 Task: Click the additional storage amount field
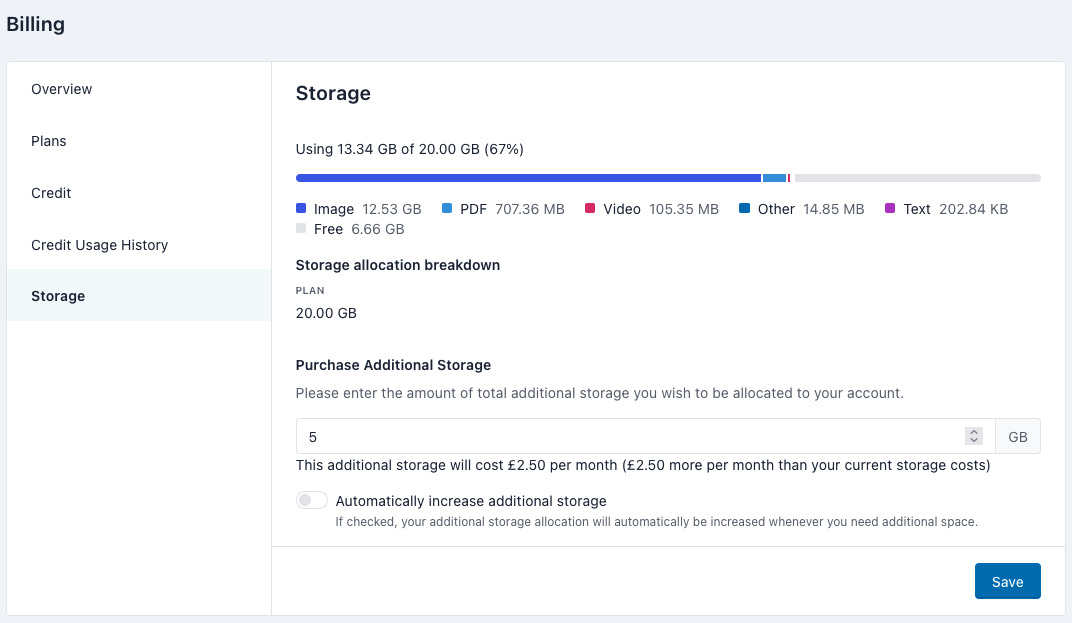pos(645,436)
